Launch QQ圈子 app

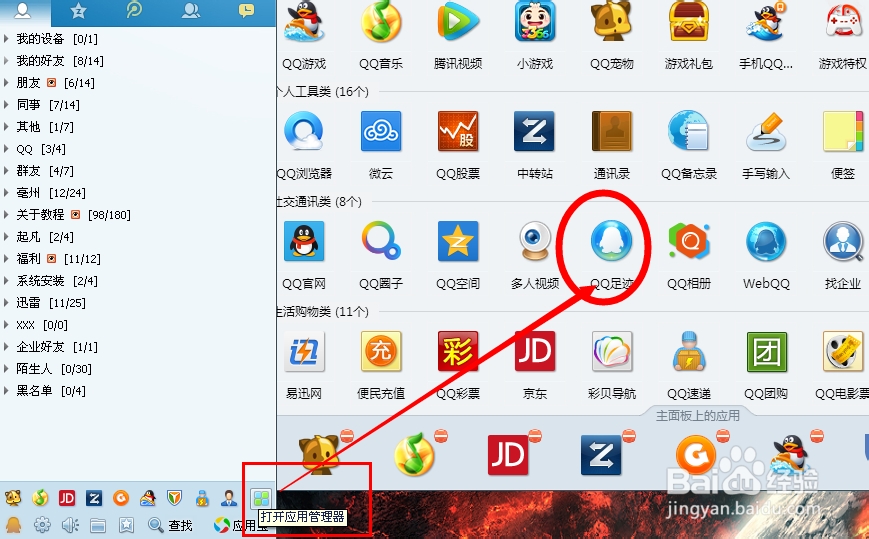[381, 241]
